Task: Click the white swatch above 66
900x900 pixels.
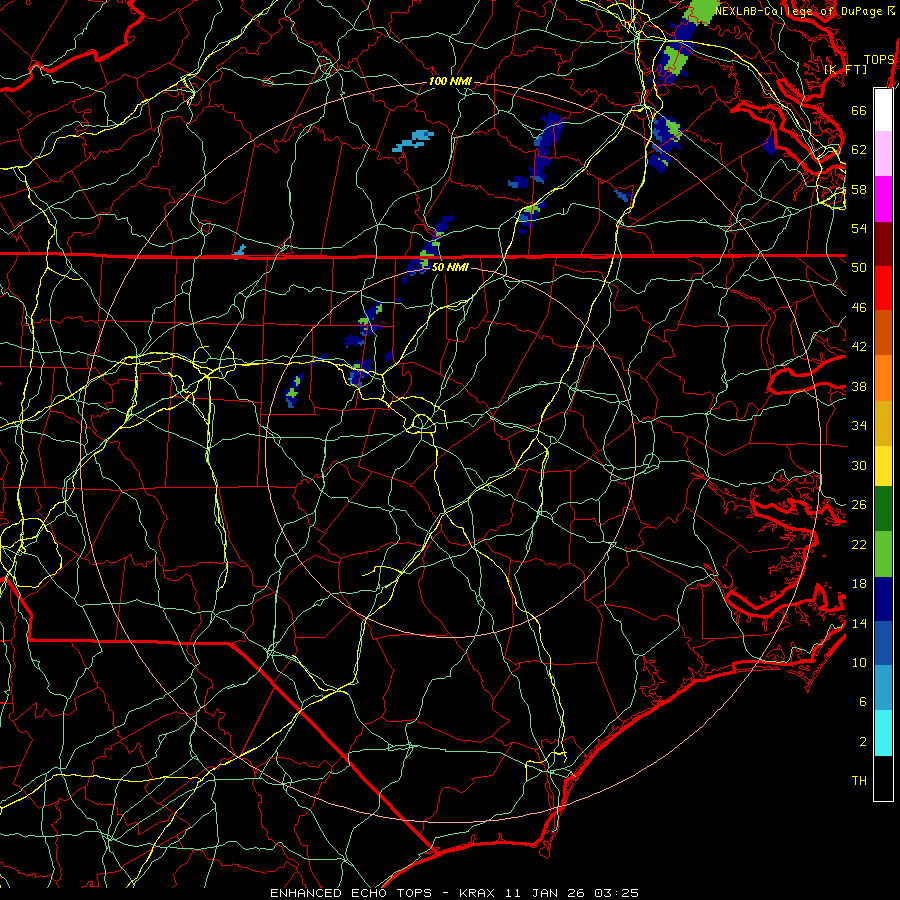Action: [883, 110]
